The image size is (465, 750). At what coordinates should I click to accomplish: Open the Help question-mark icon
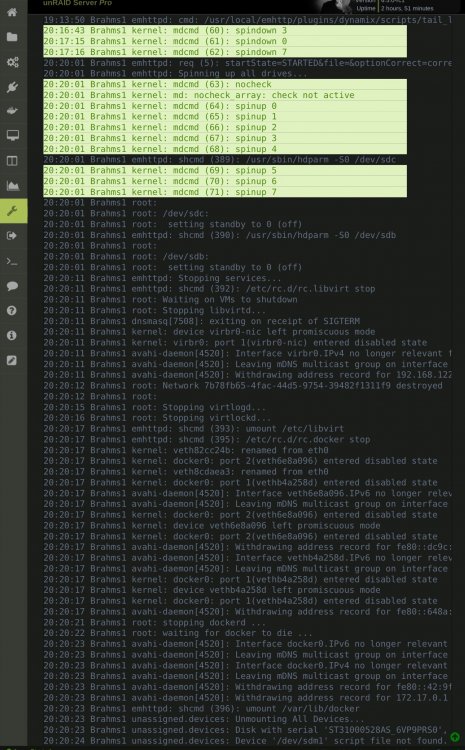point(12,311)
